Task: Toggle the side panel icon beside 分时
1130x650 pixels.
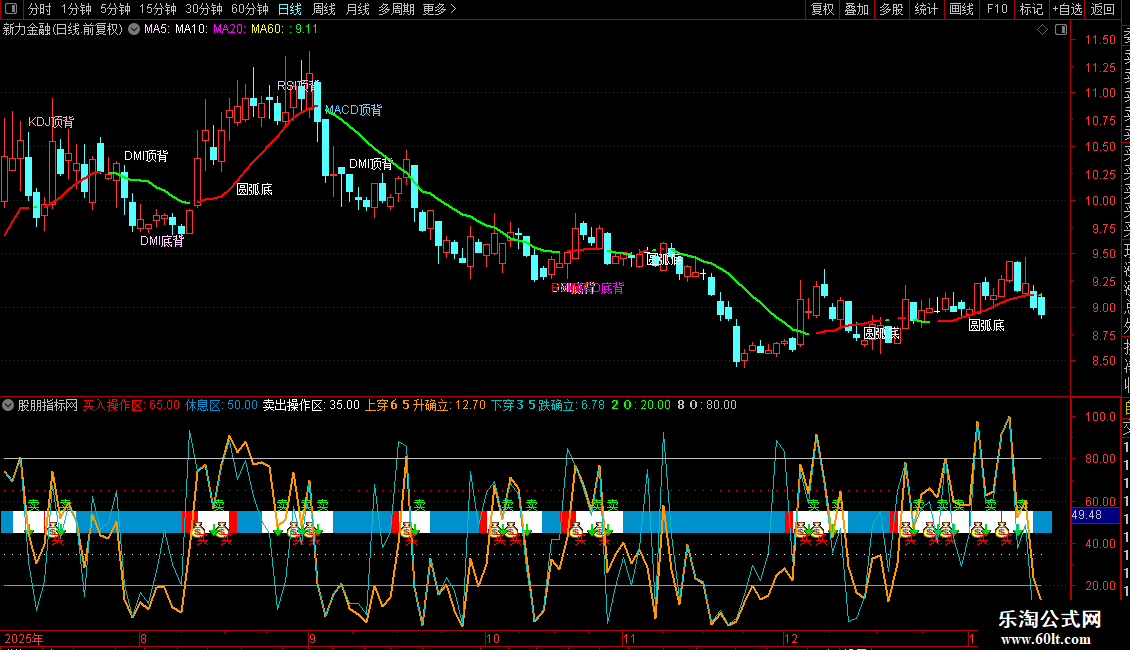Action: [x=11, y=9]
